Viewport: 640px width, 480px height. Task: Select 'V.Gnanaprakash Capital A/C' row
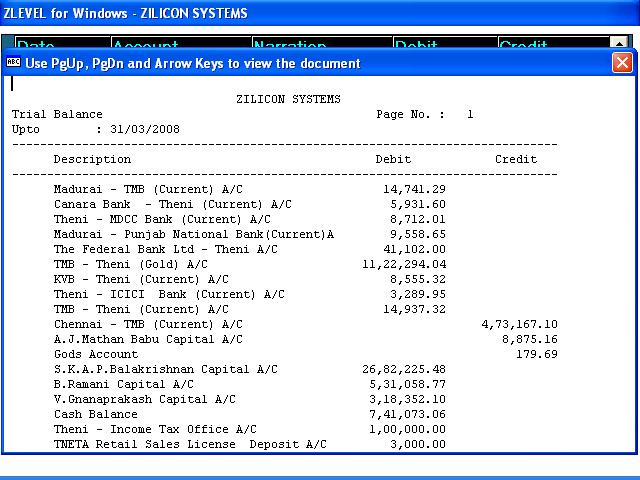[145, 400]
